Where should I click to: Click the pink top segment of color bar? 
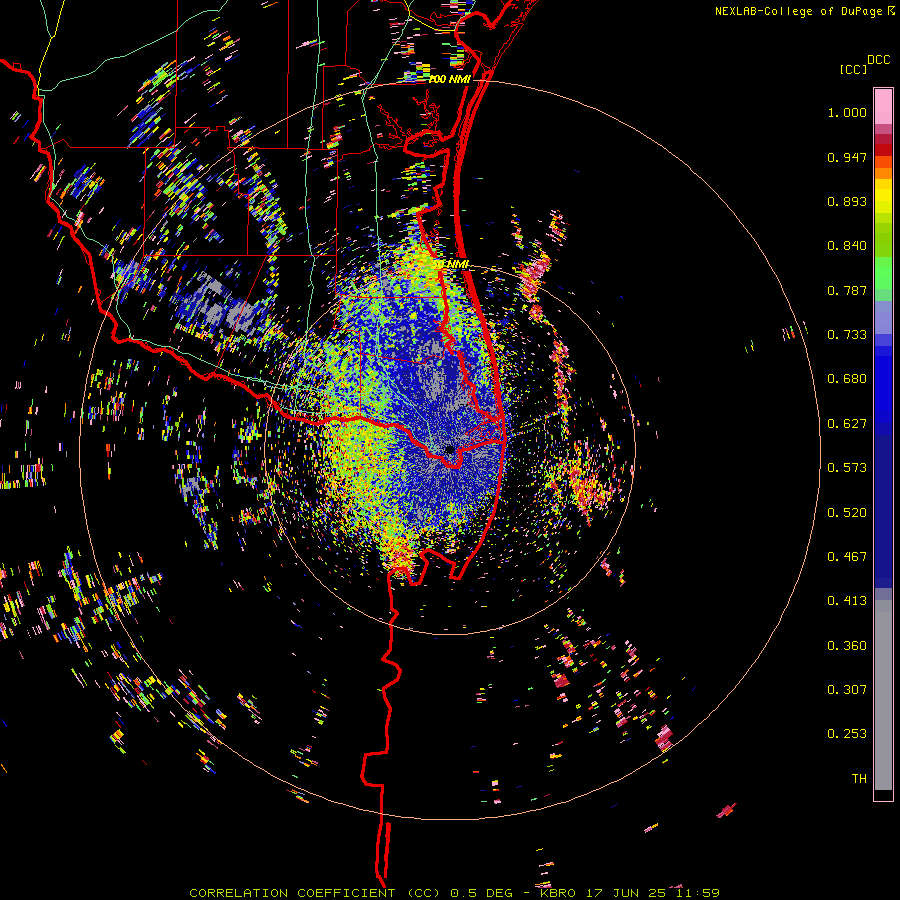[883, 106]
